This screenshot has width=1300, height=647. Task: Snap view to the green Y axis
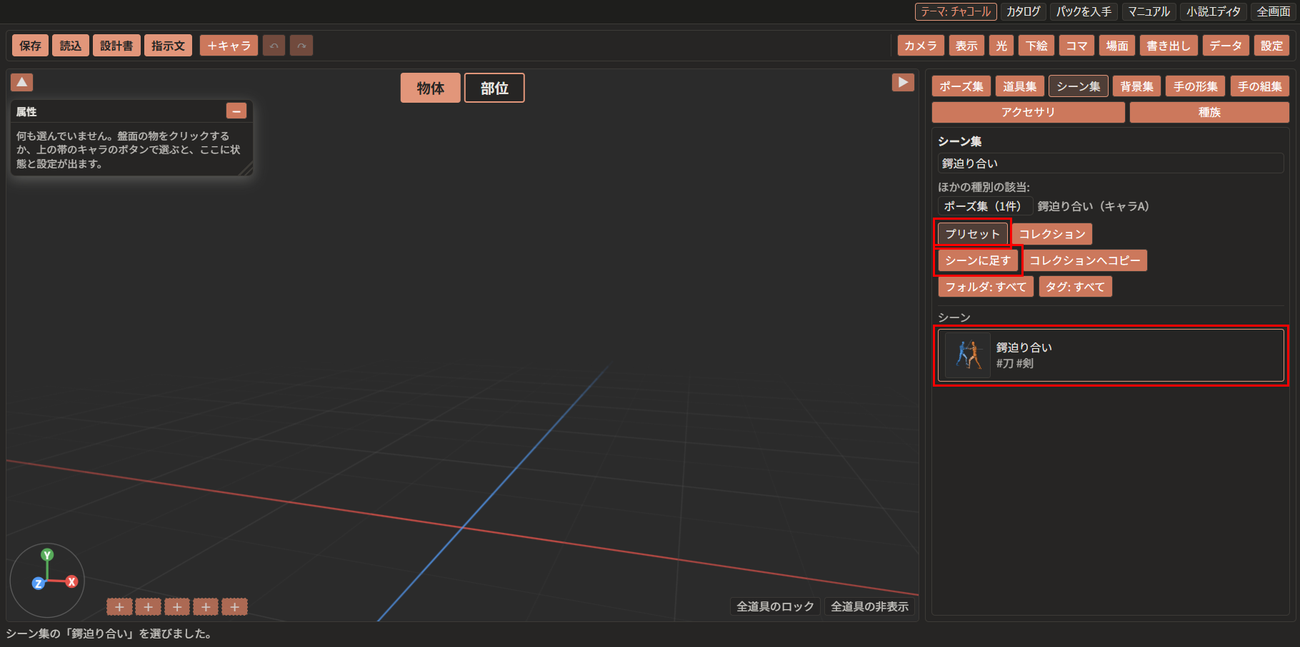[x=47, y=554]
